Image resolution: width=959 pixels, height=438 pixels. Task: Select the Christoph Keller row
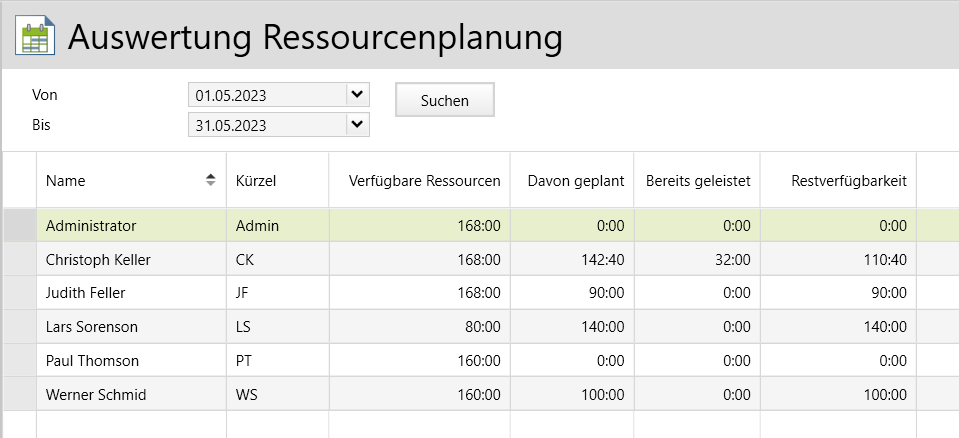[98, 260]
